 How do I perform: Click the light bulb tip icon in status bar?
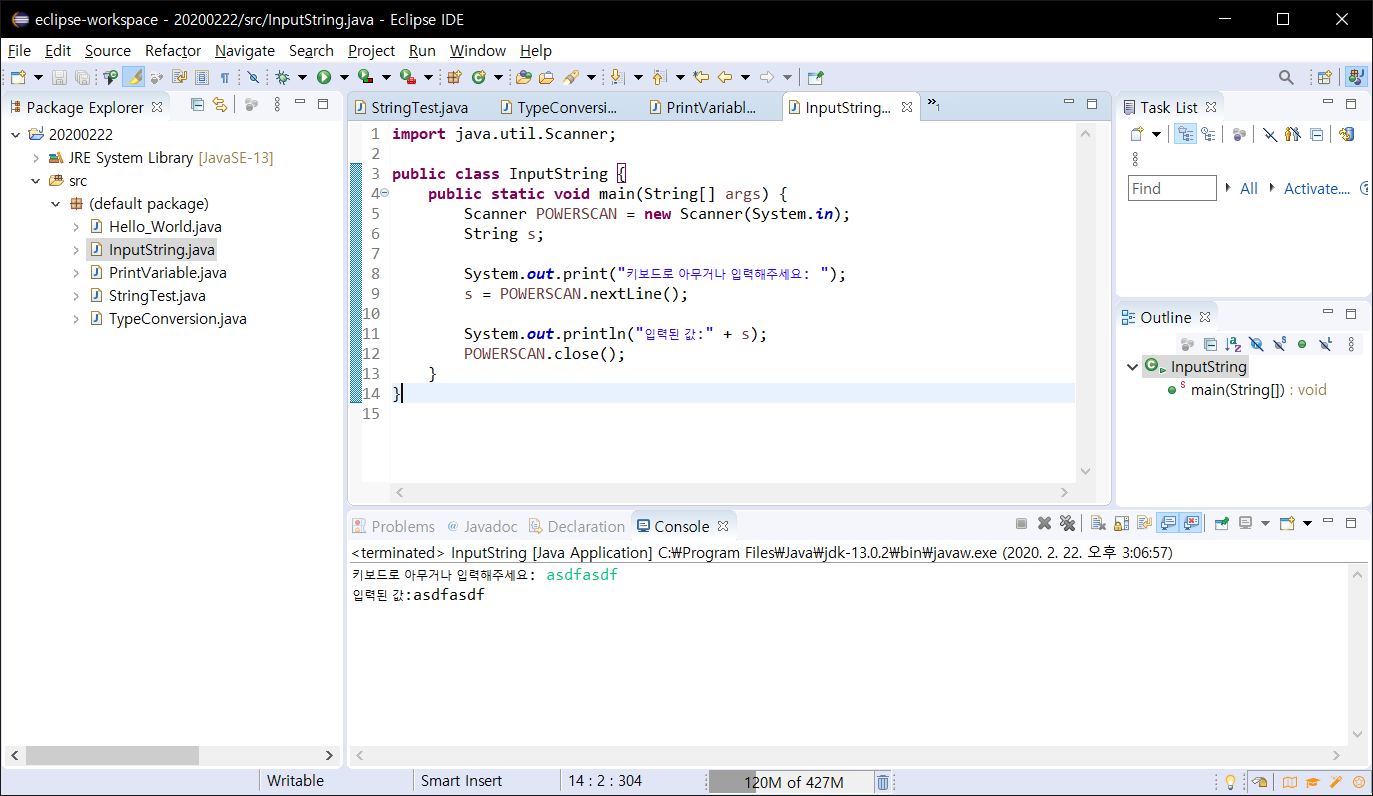coord(1230,782)
